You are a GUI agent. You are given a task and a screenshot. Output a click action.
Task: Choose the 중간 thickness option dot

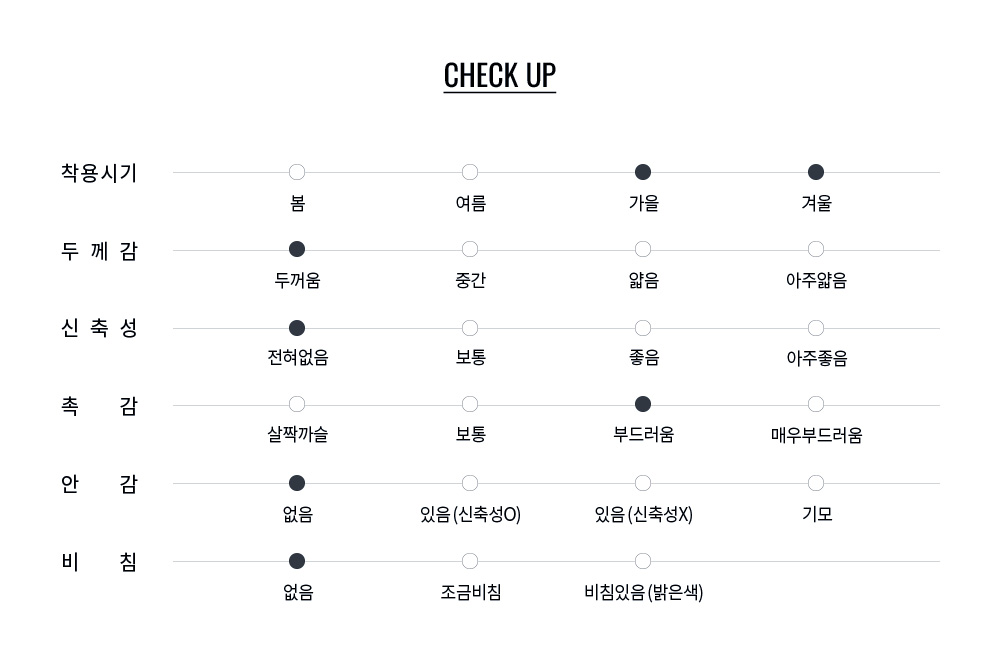pyautogui.click(x=470, y=249)
